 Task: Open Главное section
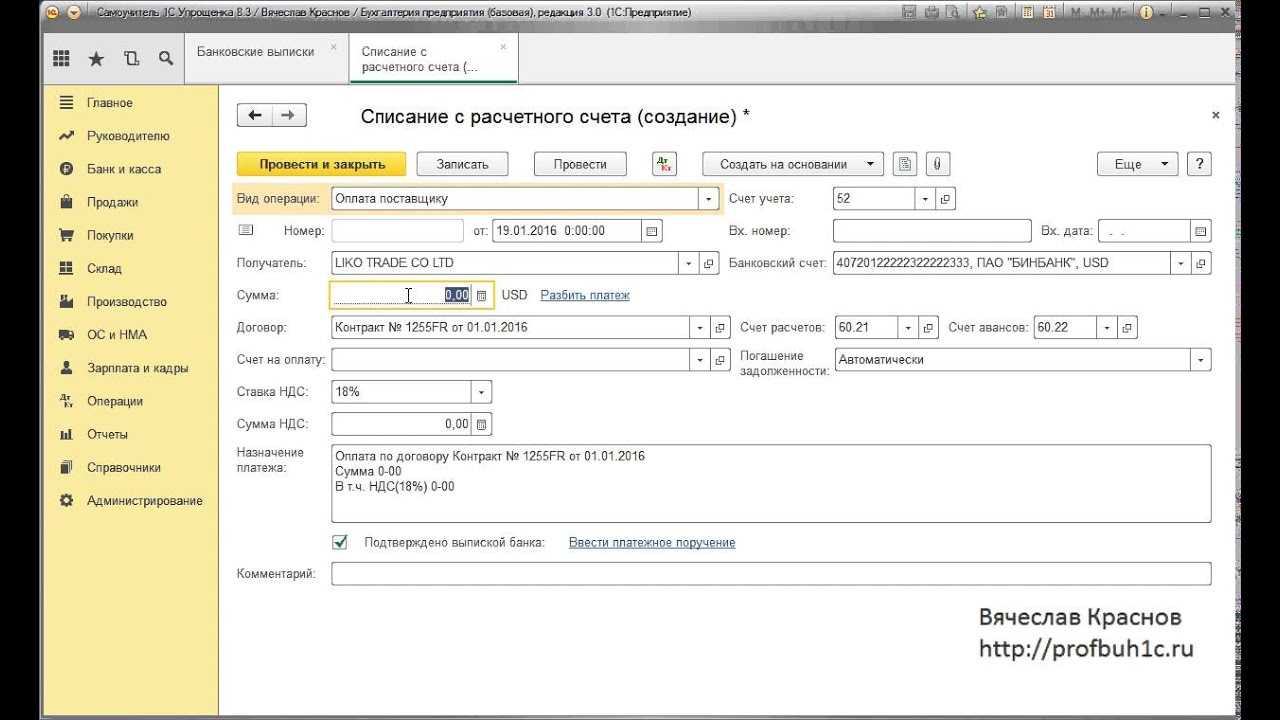tap(110, 103)
